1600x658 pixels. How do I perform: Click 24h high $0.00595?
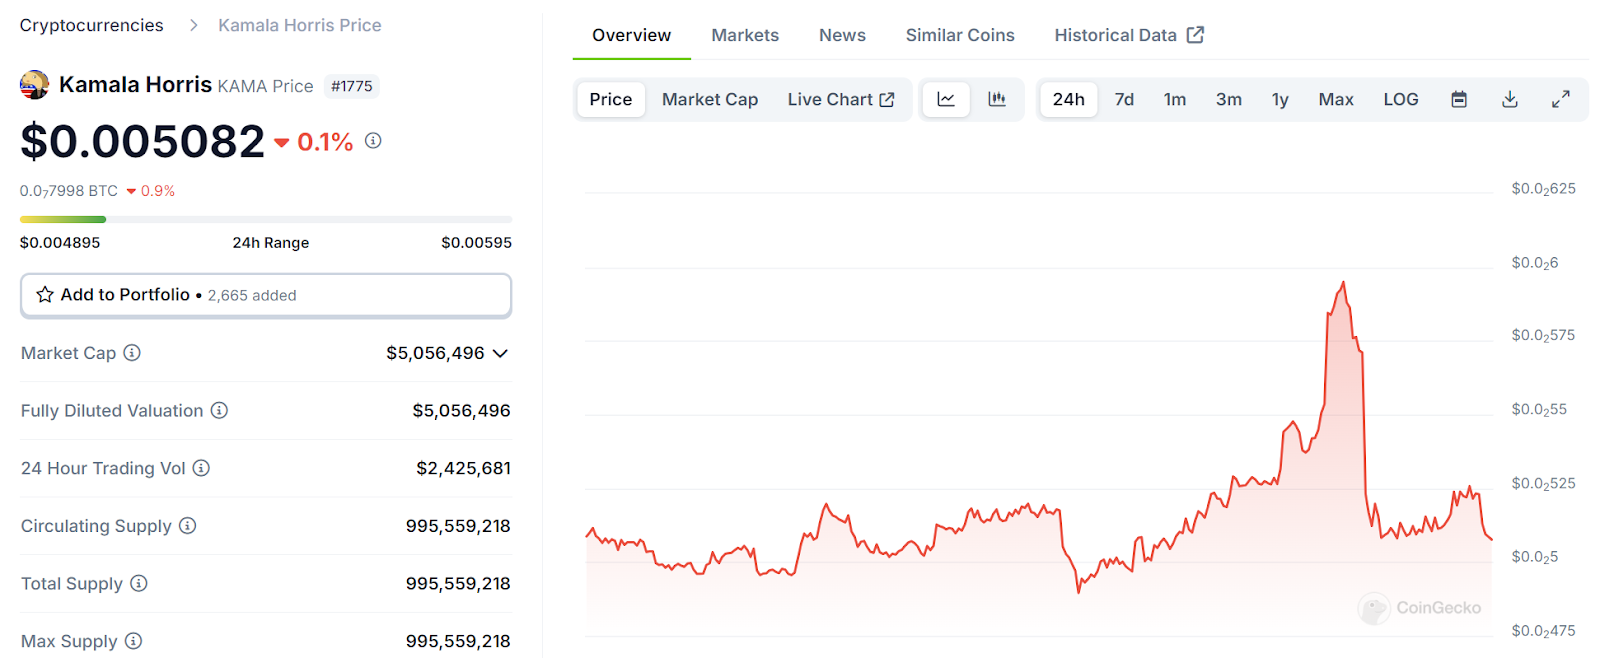coord(477,242)
